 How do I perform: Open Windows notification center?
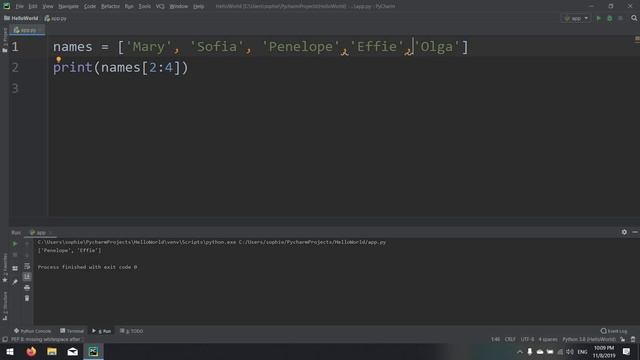[626, 351]
